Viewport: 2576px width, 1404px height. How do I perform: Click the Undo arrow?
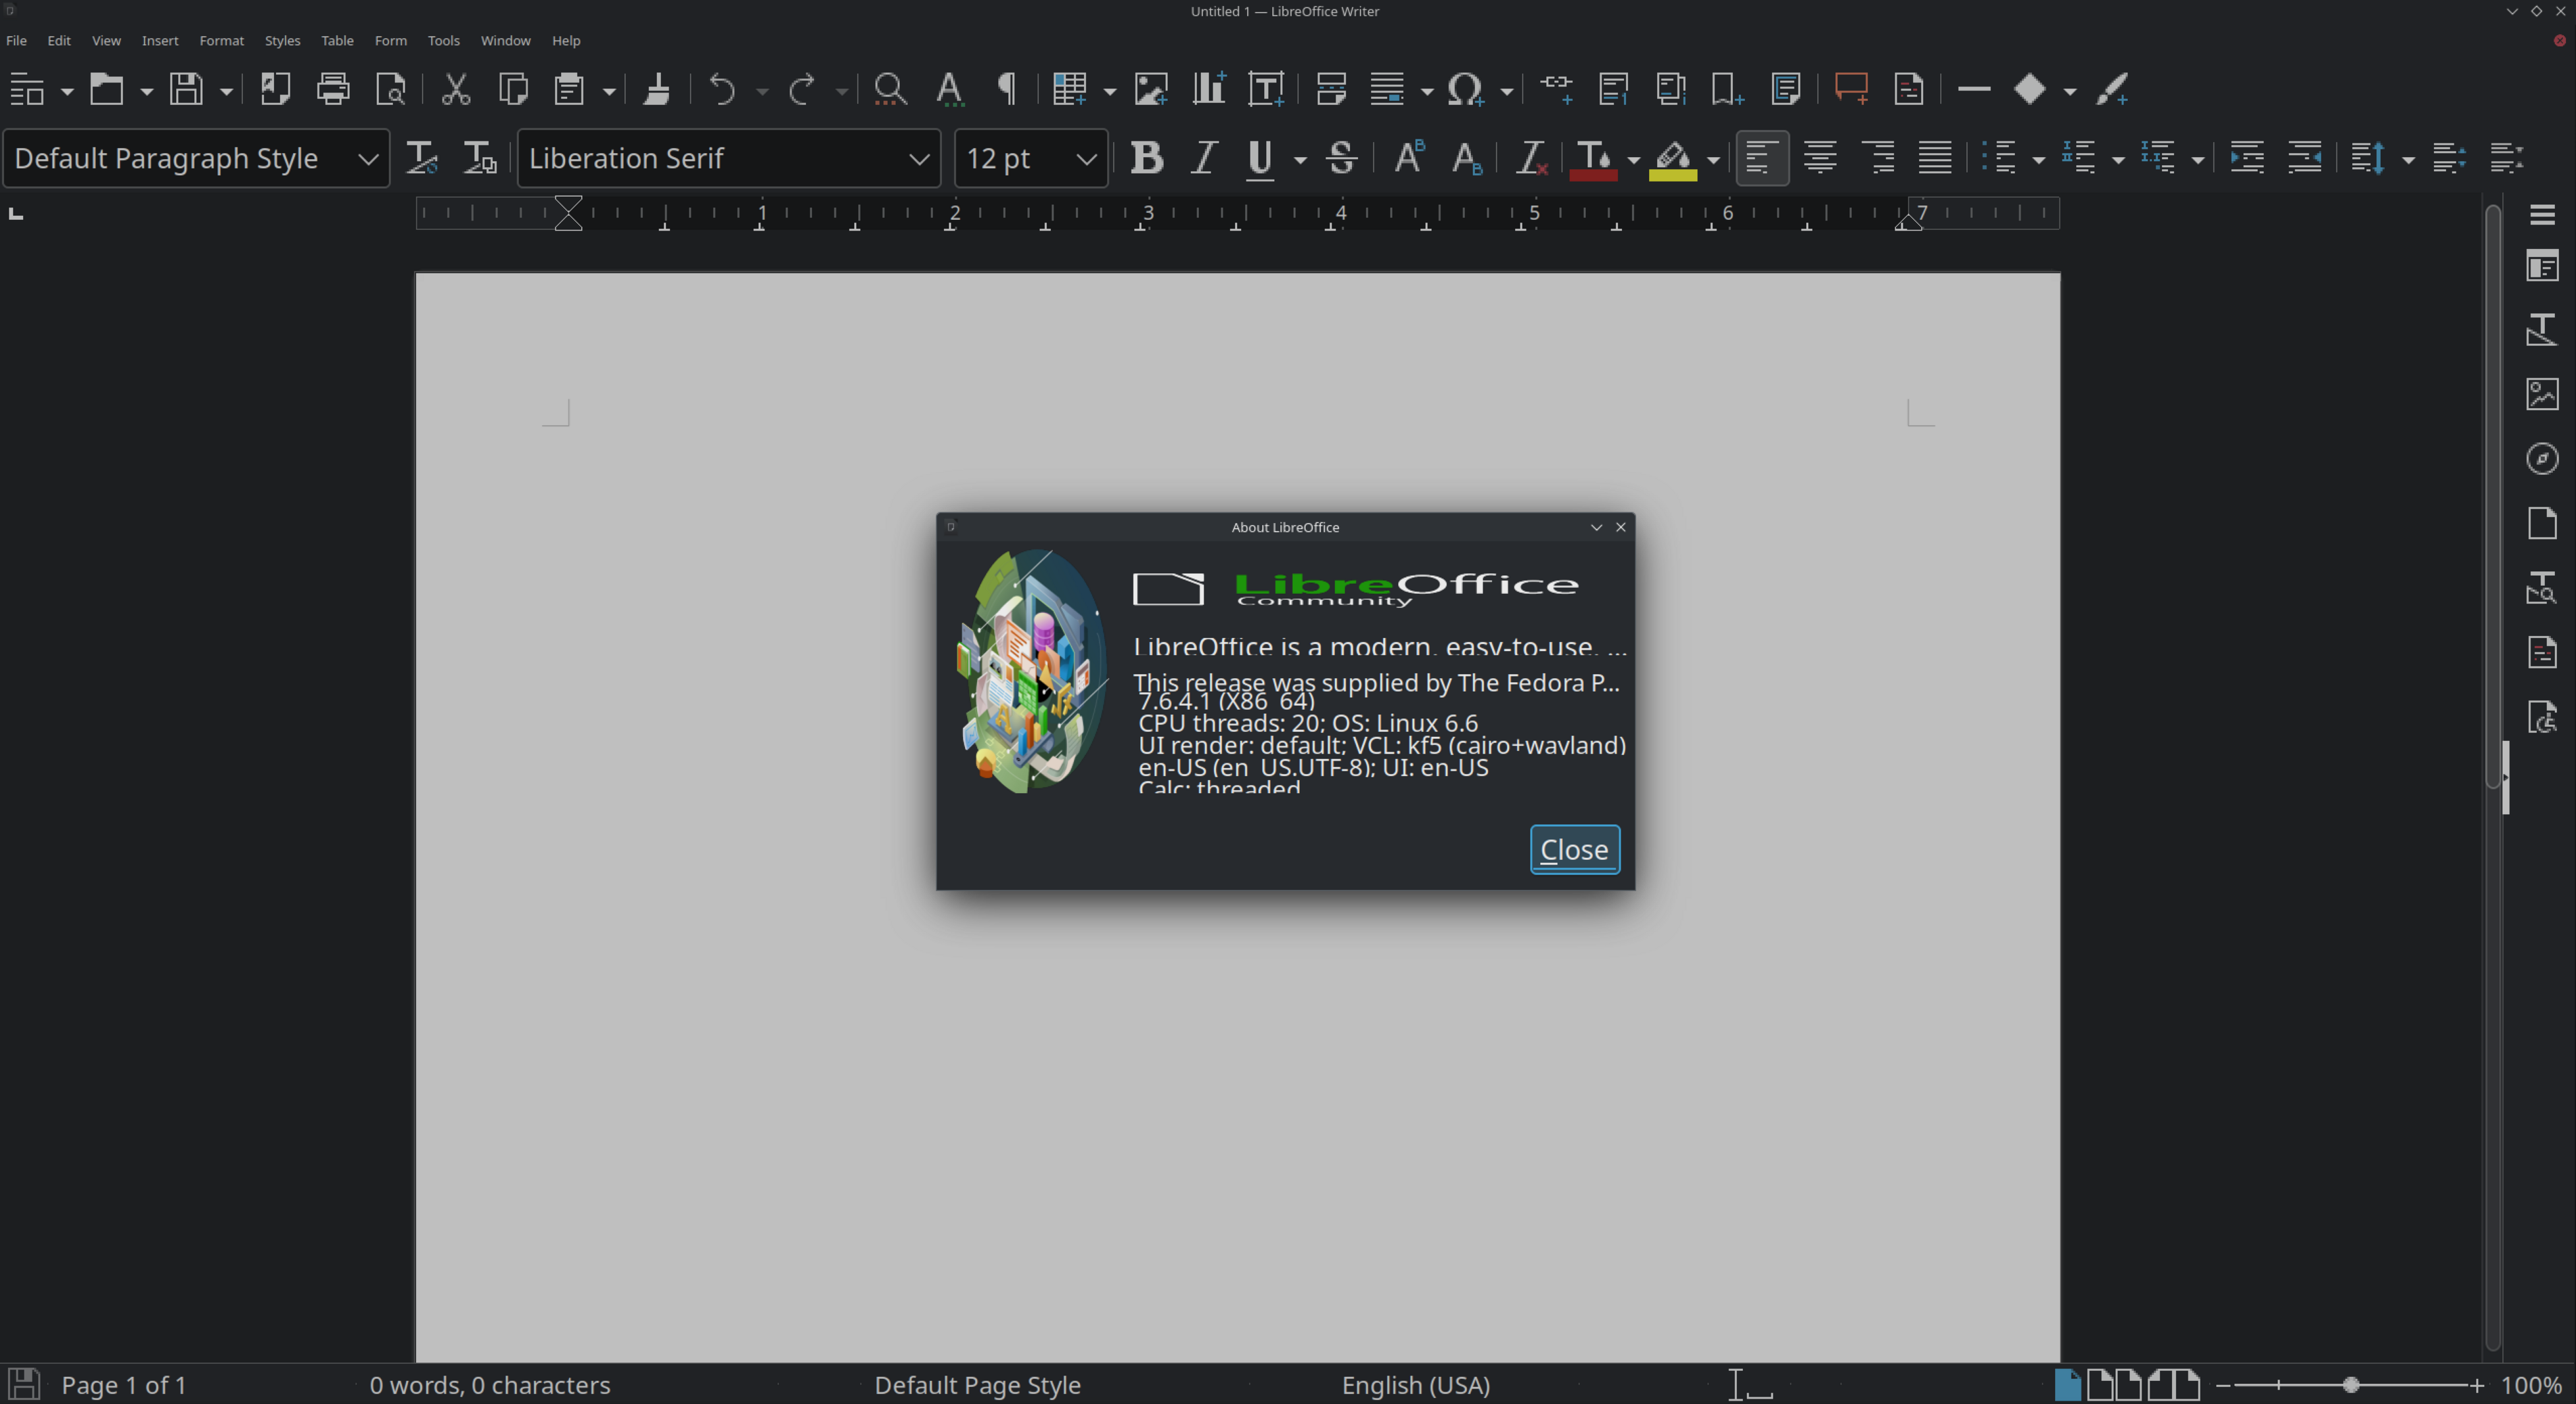[x=722, y=90]
